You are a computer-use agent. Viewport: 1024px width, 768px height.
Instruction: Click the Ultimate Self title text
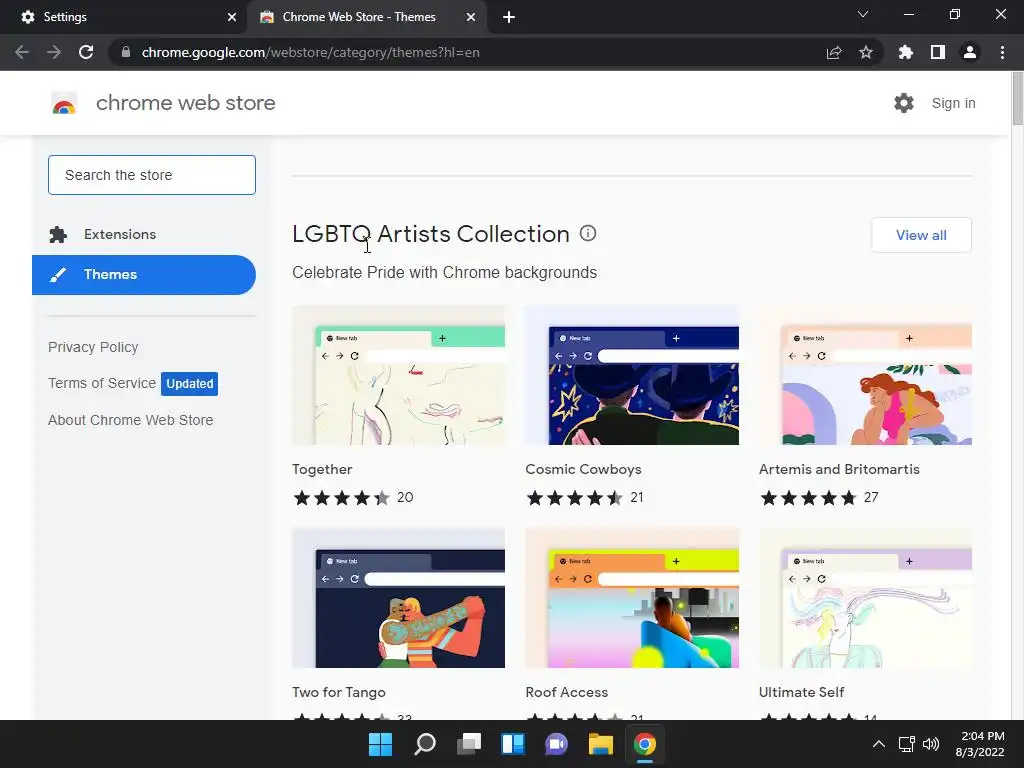801,692
